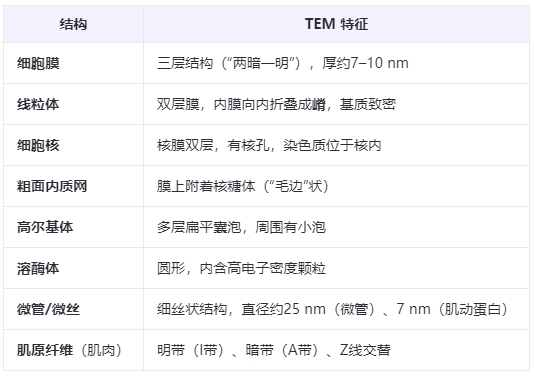The width and height of the screenshot is (534, 377).
Task: Click the 7 nm（肌动蛋白）text
Action: 452,309
